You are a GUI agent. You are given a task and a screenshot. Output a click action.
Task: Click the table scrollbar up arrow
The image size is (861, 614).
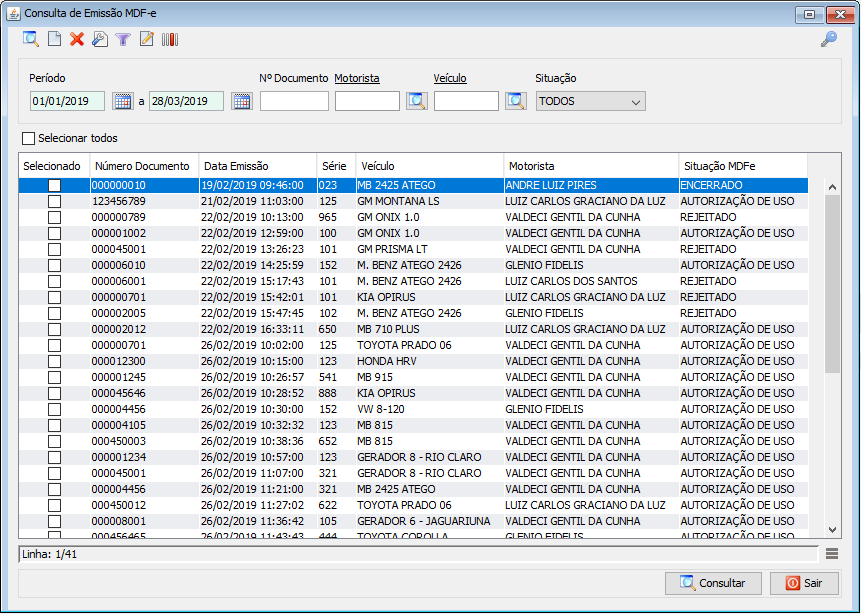pos(832,187)
